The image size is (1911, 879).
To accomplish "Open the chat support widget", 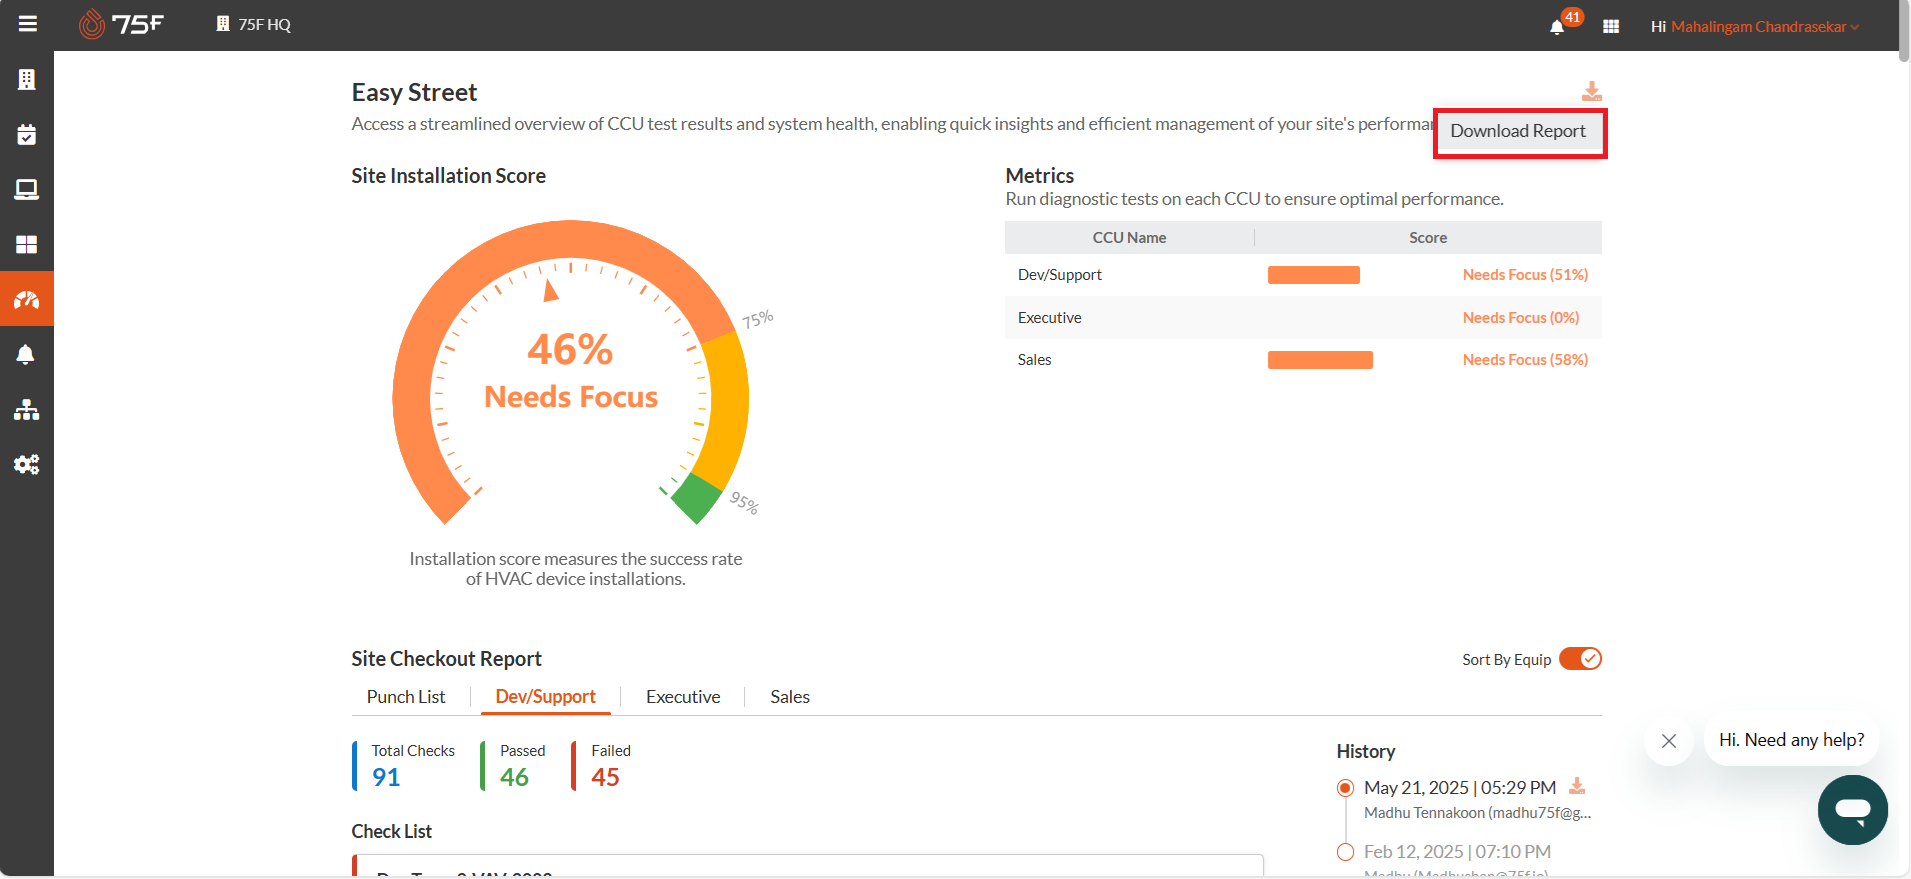I will (x=1853, y=810).
